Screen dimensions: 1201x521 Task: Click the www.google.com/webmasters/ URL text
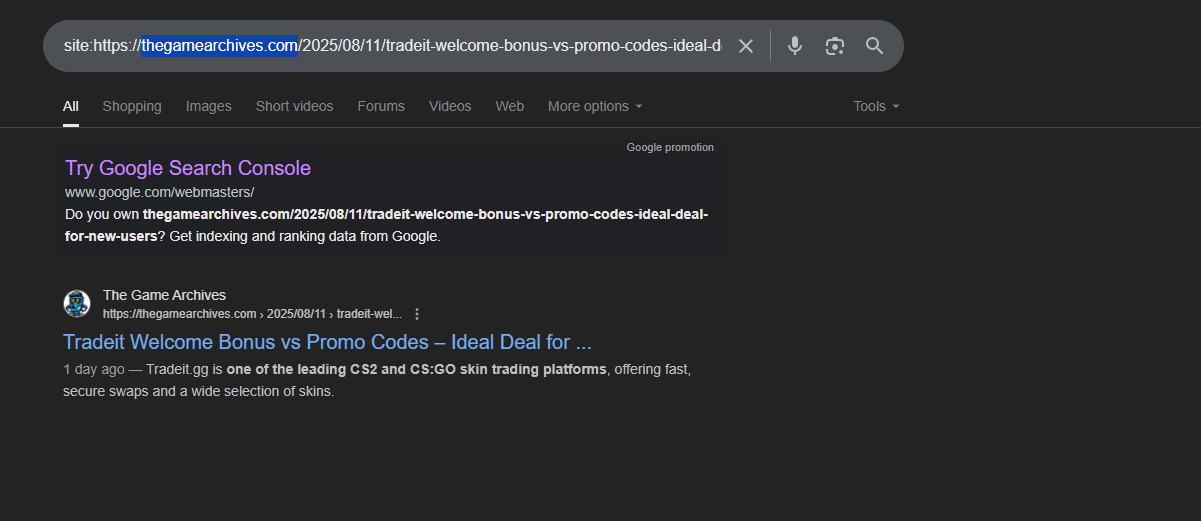[x=160, y=192]
